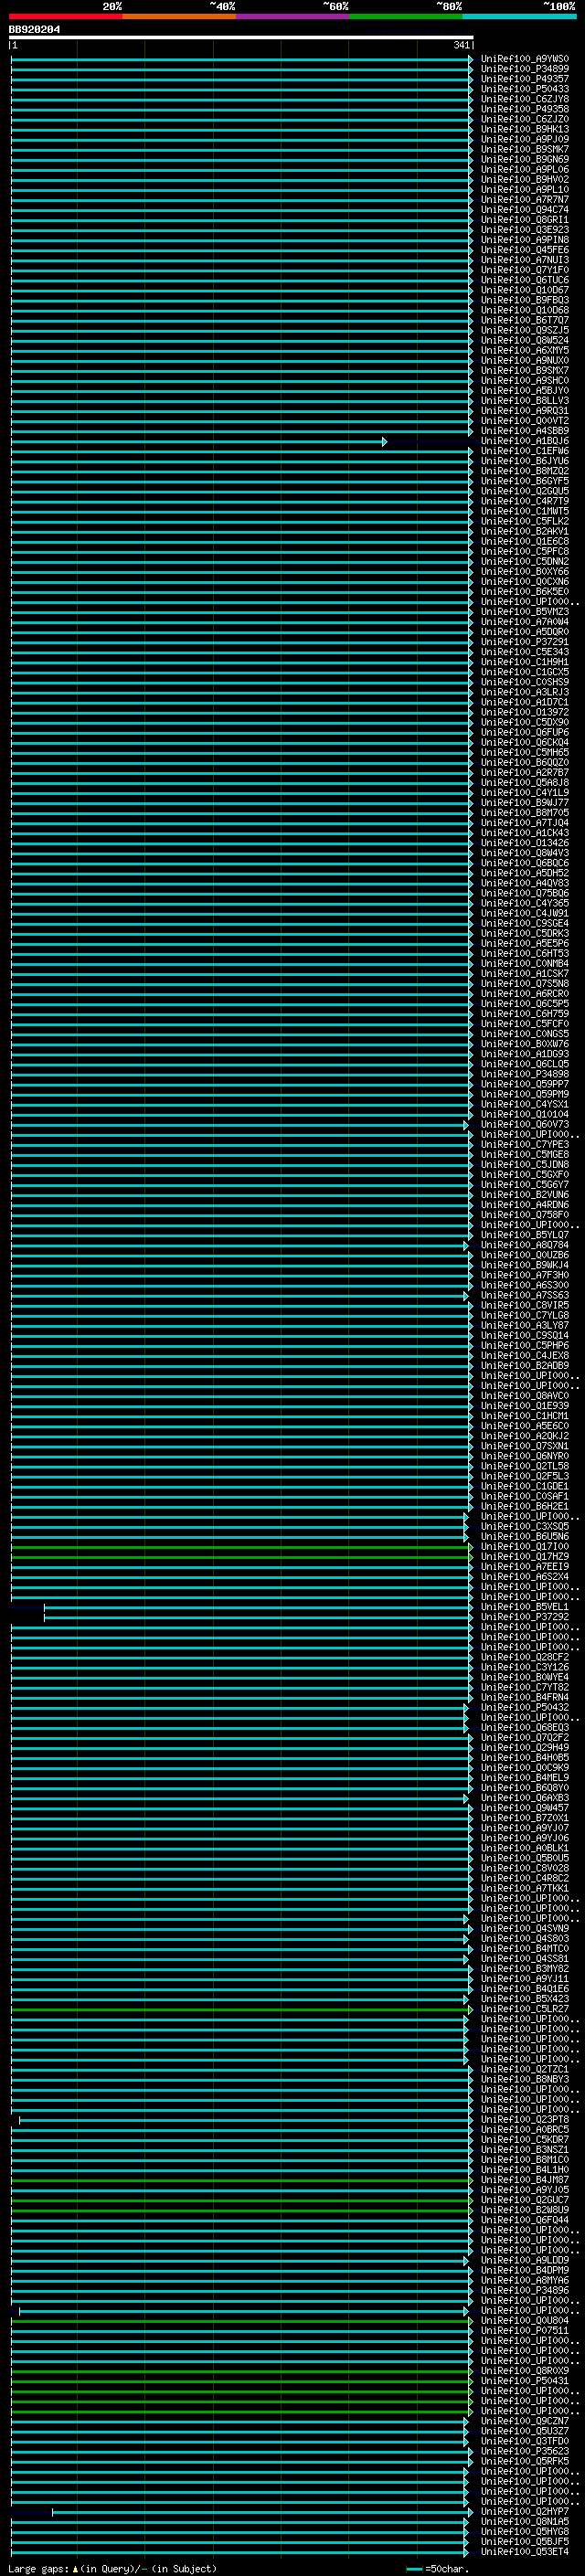Screen dimensions: 585x2576
Task: Click the 341 end position label
Action: (461, 45)
